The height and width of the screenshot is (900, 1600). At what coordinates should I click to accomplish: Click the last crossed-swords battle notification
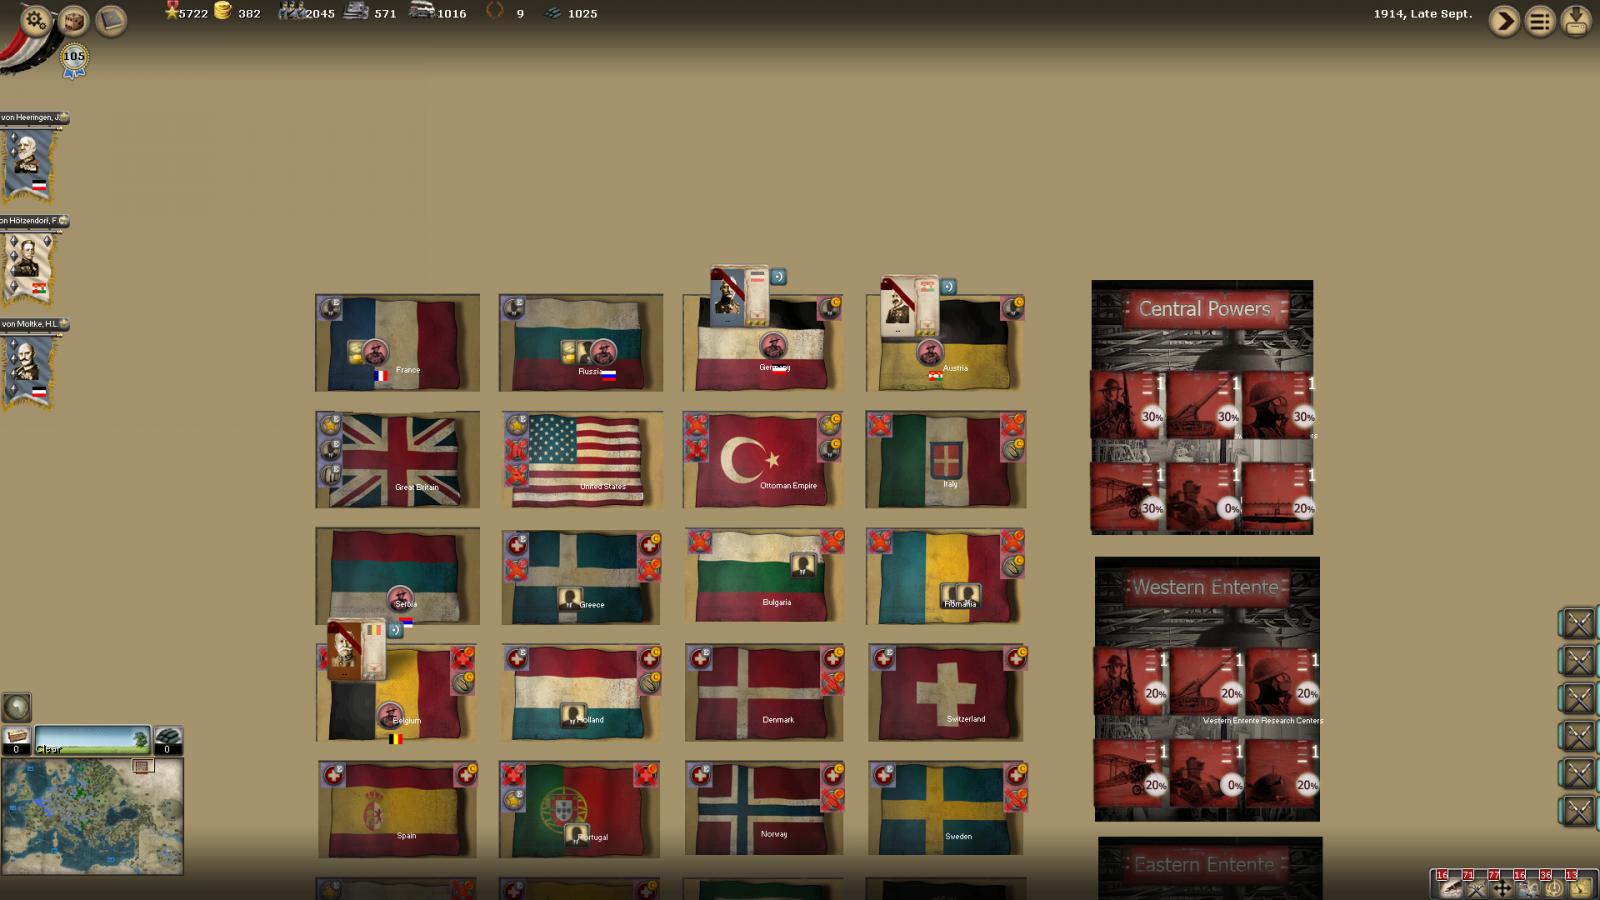tap(1578, 810)
